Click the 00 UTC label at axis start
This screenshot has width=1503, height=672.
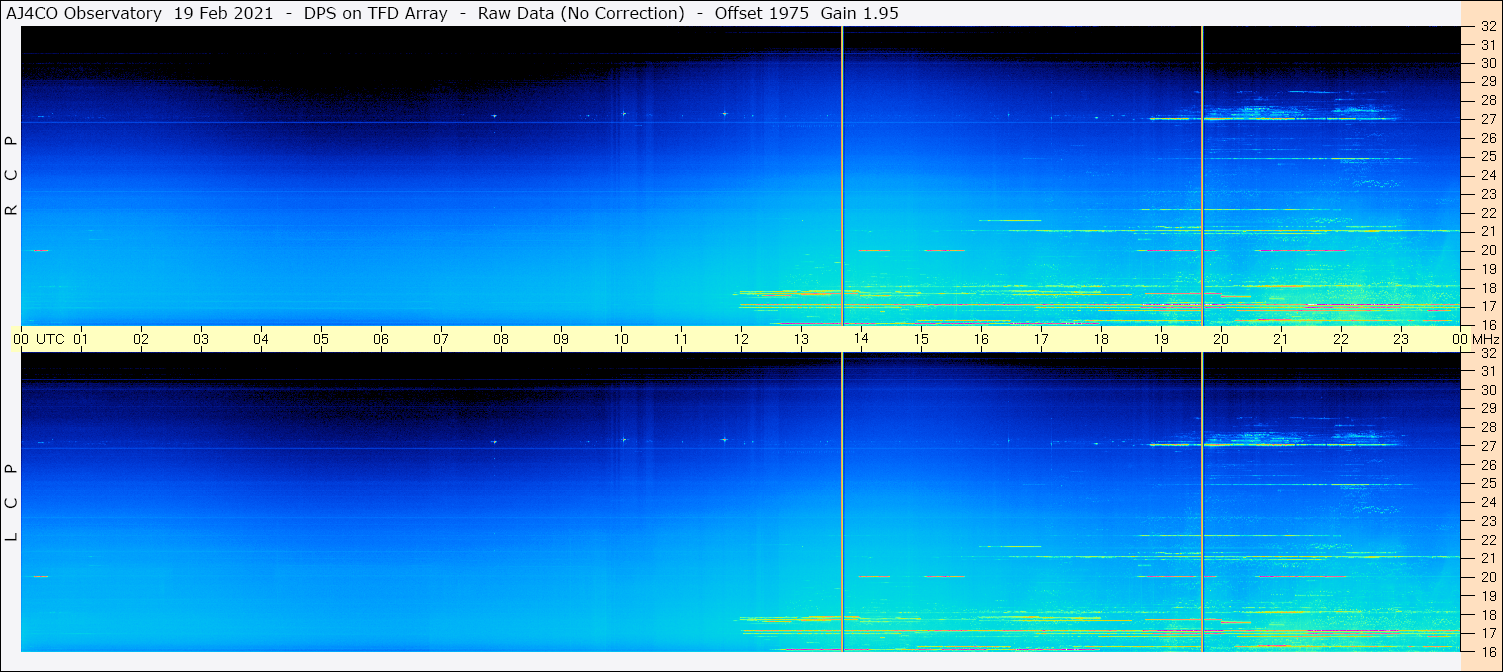38,339
